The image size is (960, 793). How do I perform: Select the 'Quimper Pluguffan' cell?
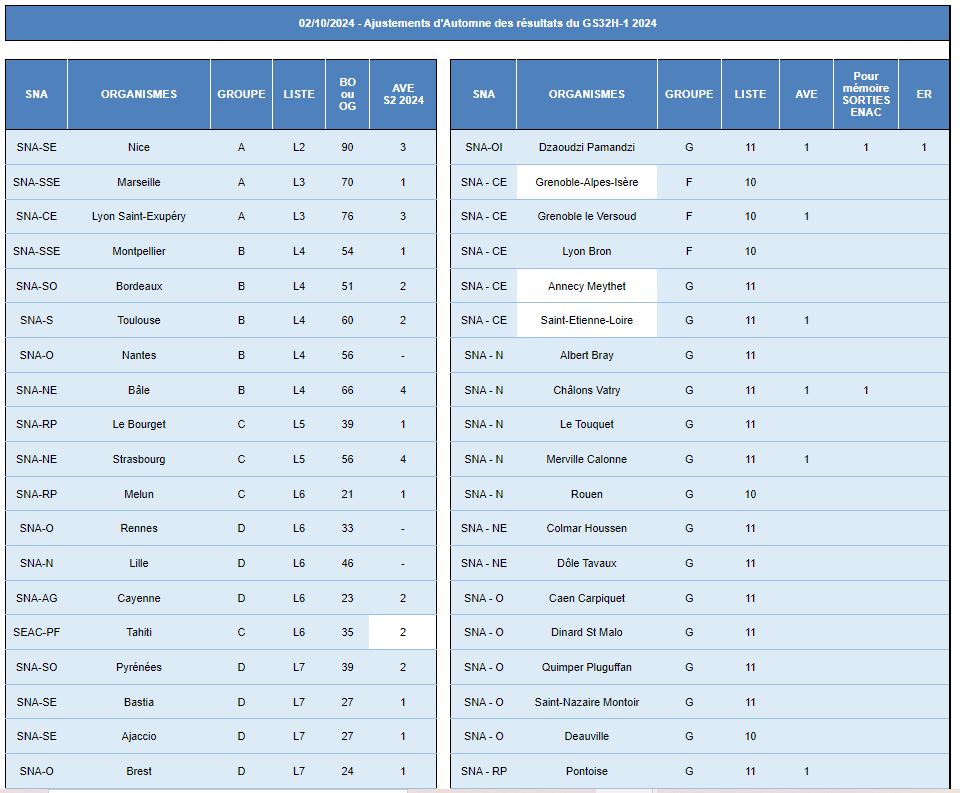click(587, 667)
